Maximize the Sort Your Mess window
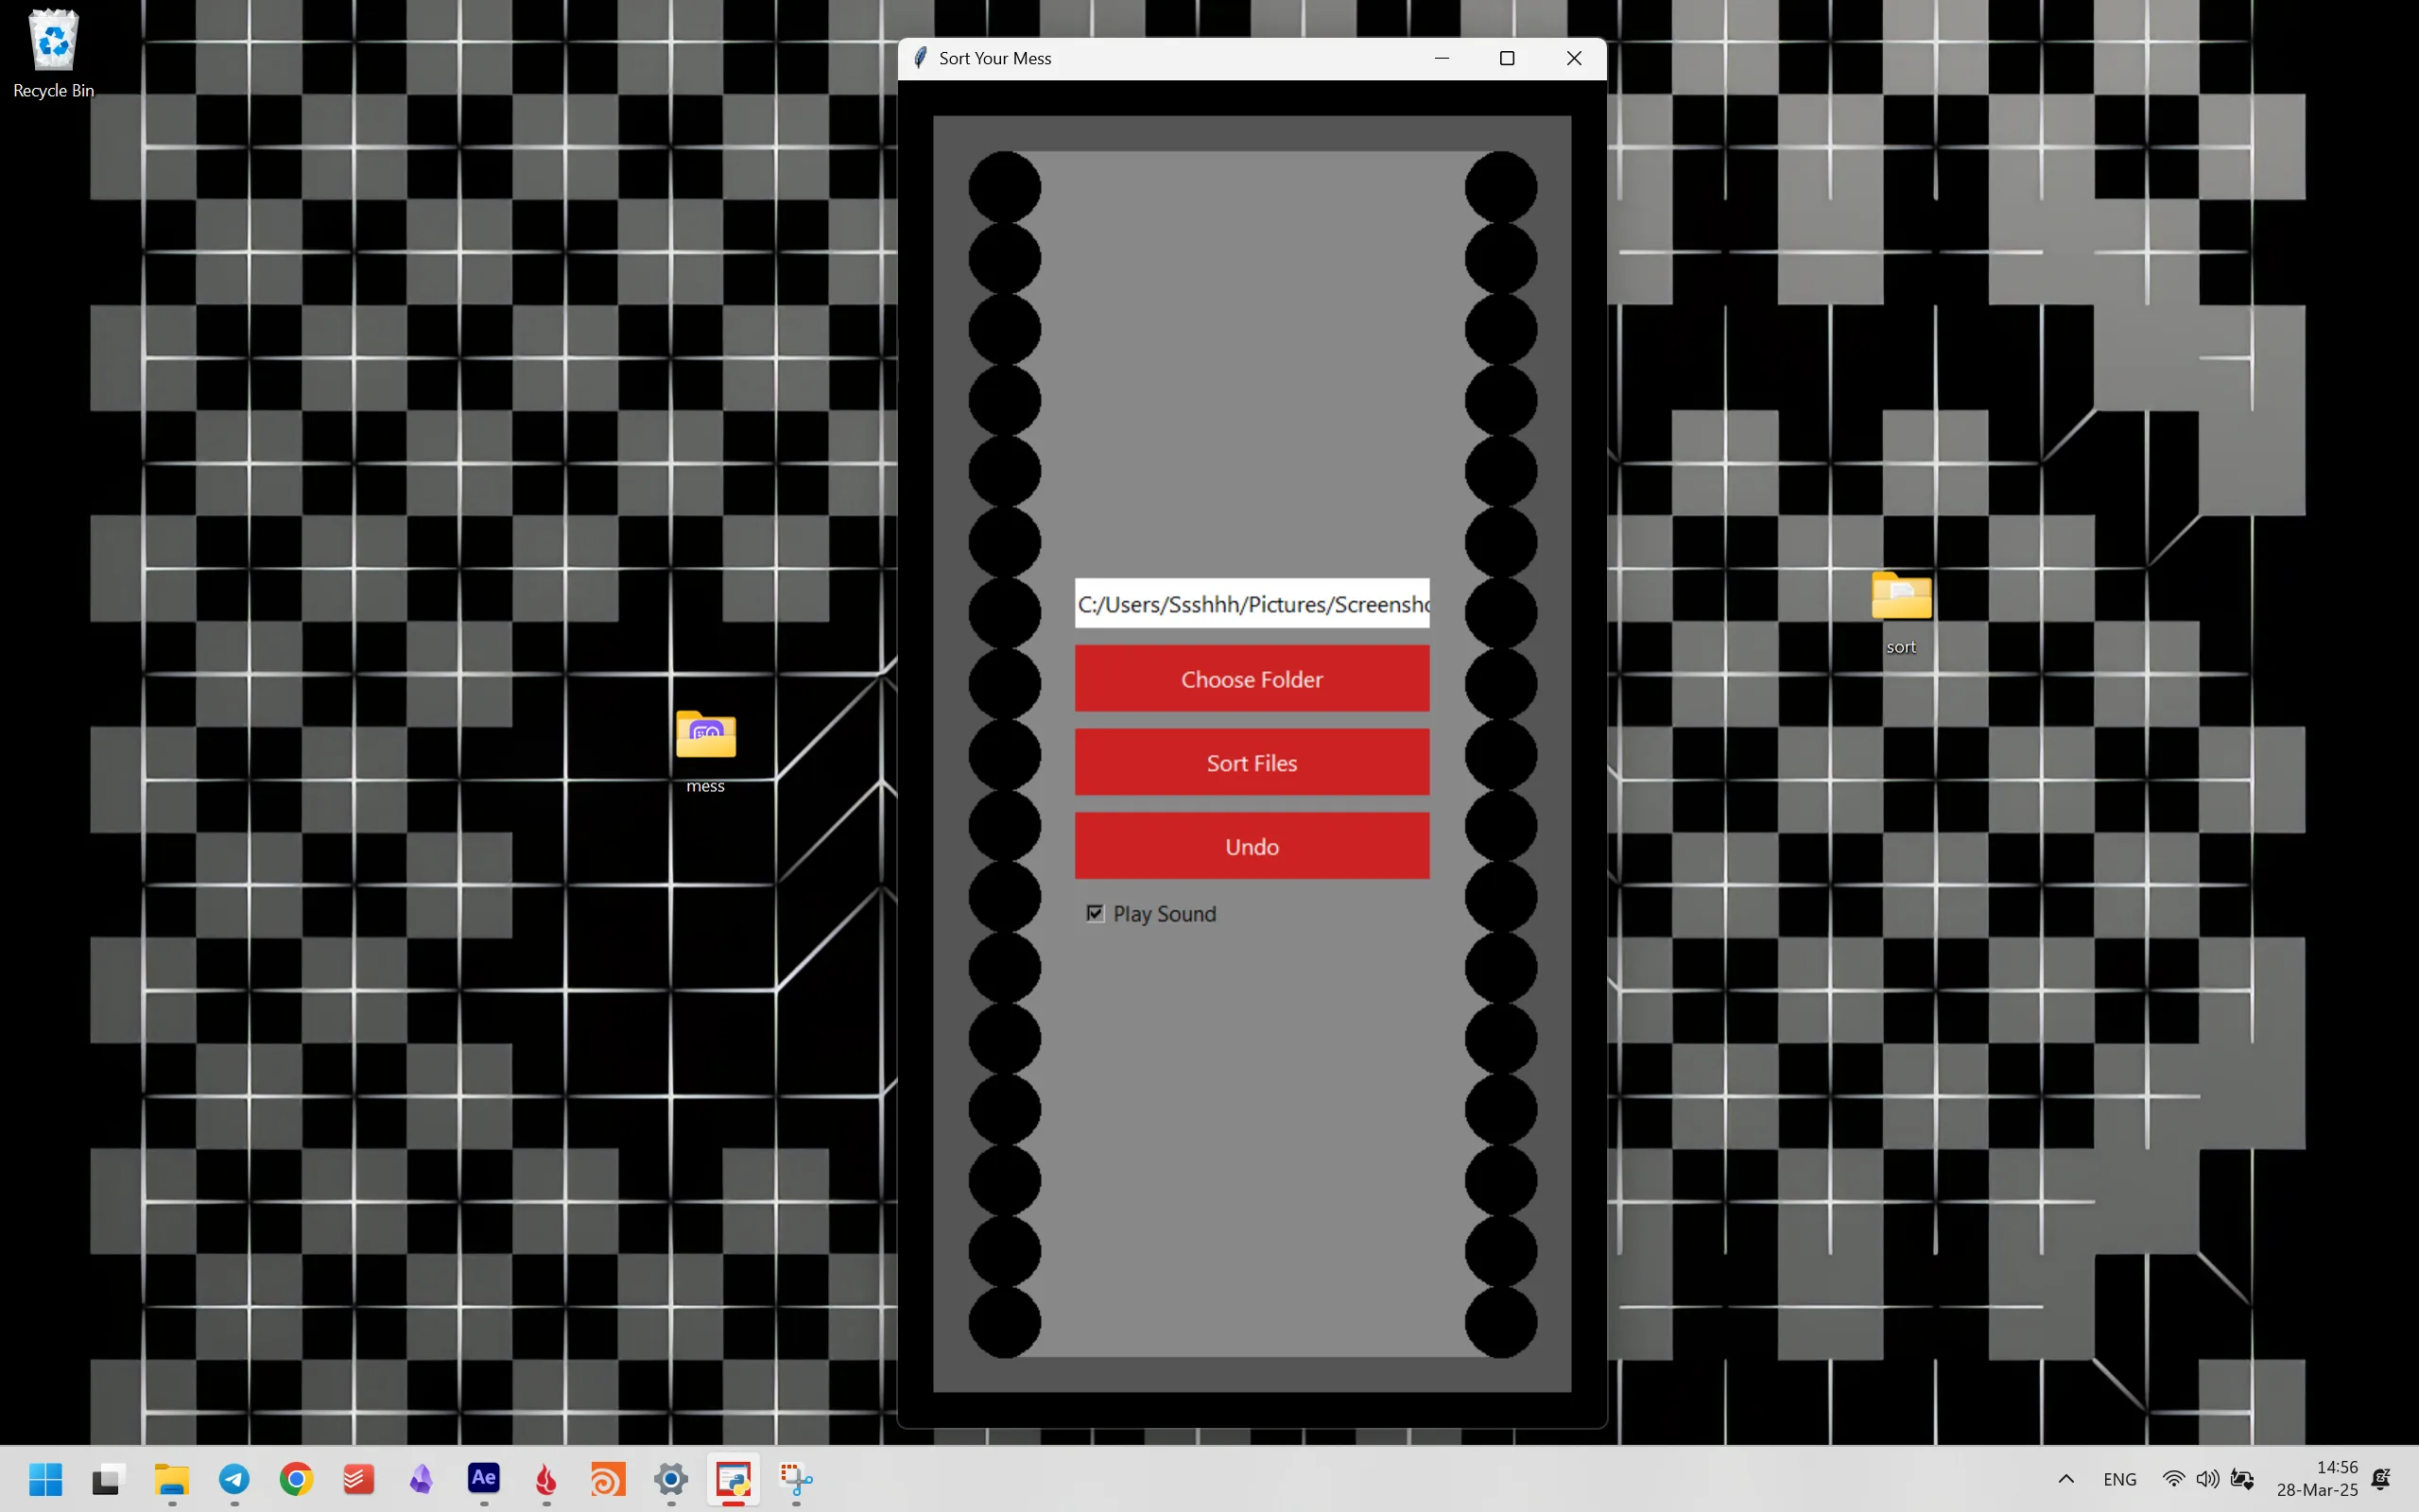 click(x=1507, y=58)
